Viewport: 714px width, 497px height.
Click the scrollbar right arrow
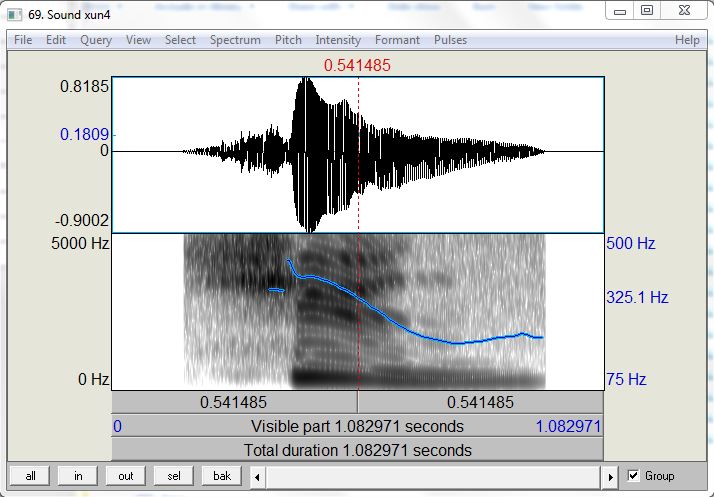(610, 477)
